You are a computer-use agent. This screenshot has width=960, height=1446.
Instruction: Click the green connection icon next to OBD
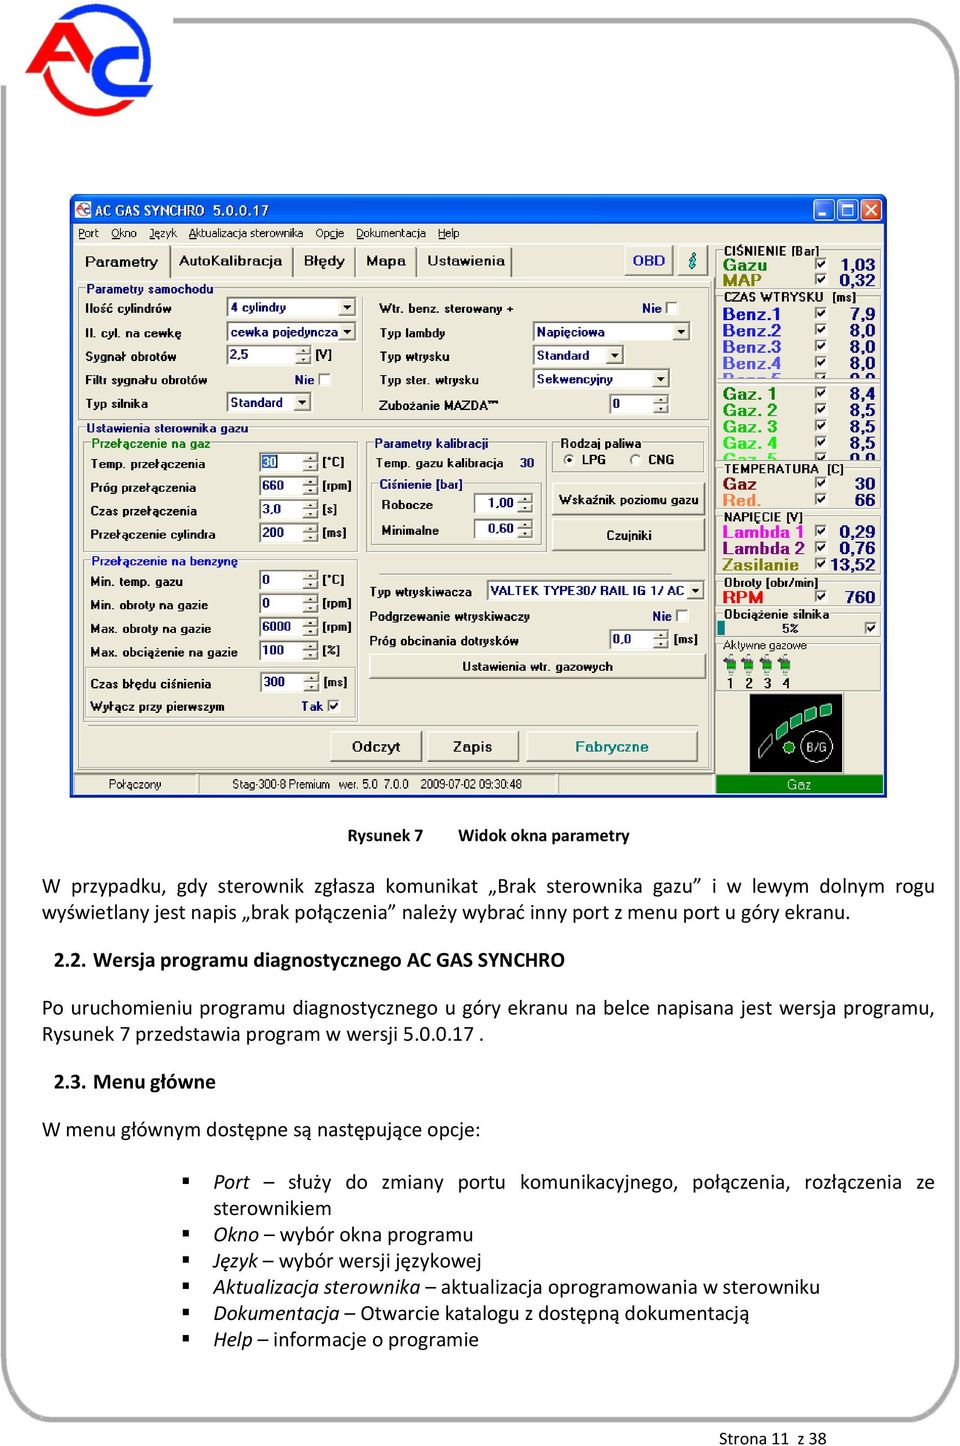click(692, 261)
